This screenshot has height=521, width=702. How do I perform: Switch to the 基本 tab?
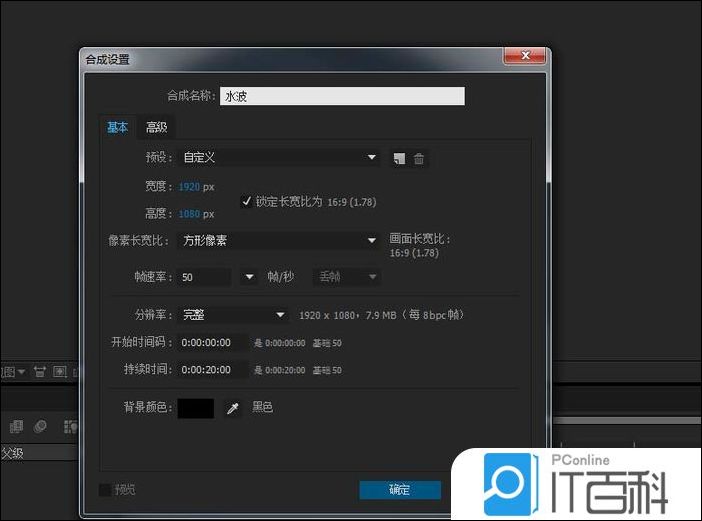(x=118, y=128)
